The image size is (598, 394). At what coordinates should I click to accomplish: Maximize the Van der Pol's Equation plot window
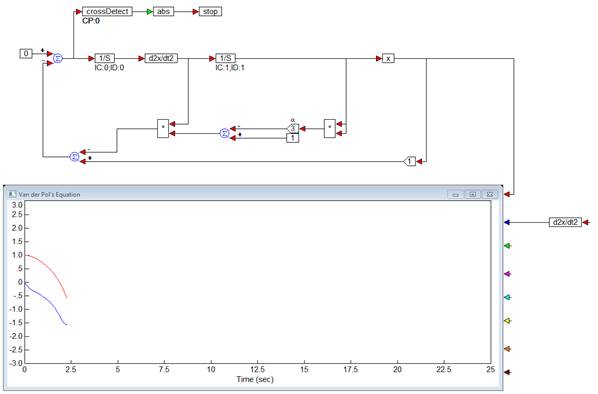(473, 195)
